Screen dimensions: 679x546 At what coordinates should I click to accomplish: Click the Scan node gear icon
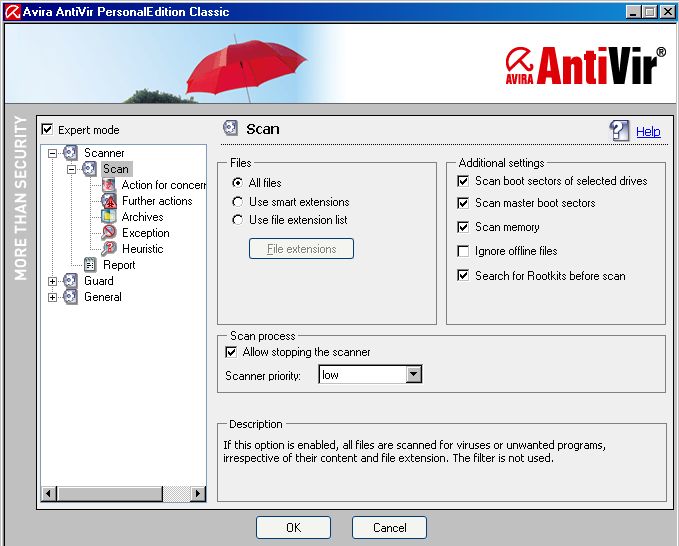tap(90, 169)
